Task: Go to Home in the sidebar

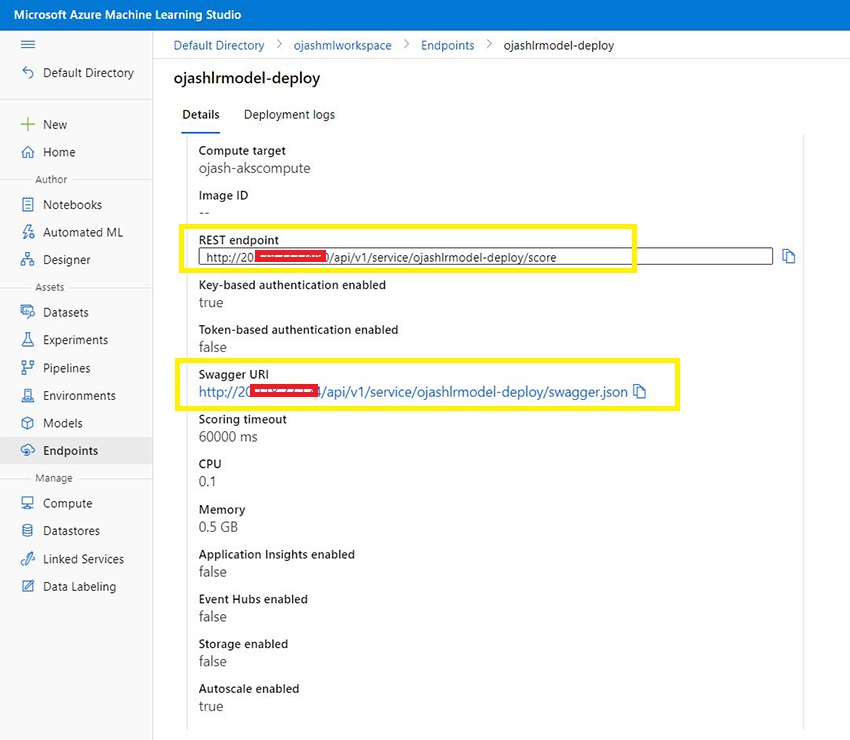Action: coord(59,152)
